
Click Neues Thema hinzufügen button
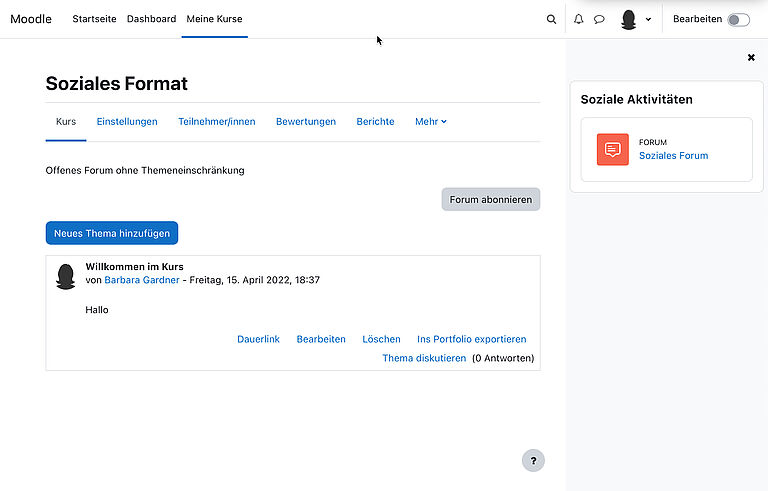tap(112, 233)
